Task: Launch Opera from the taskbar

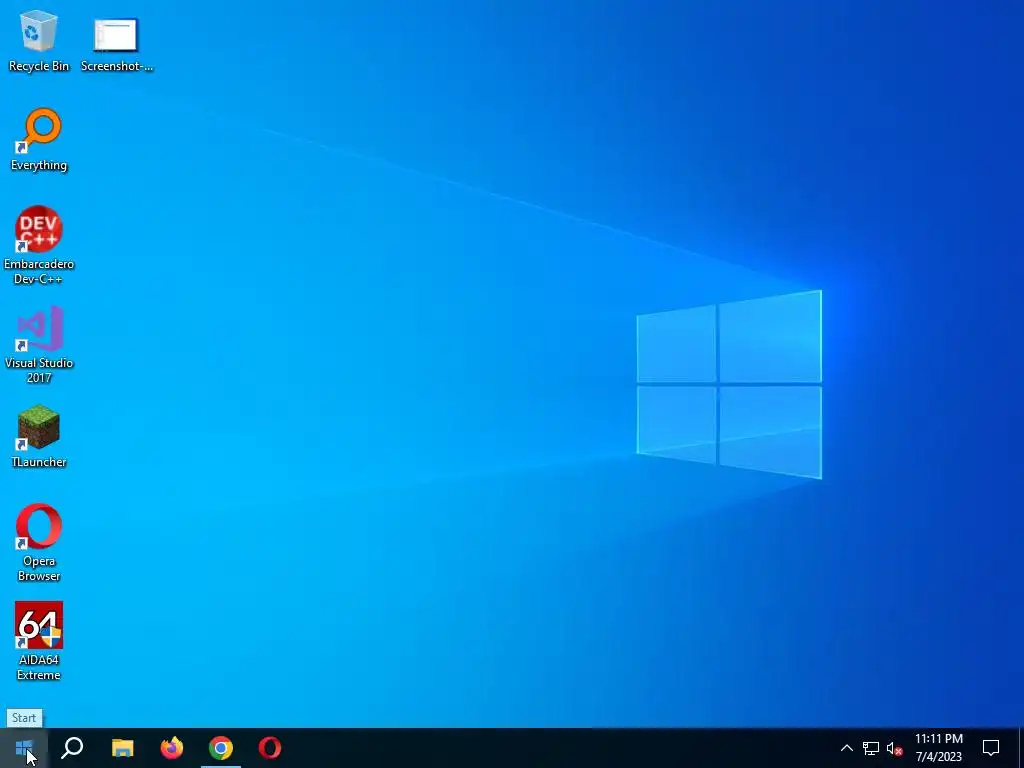Action: (x=270, y=748)
